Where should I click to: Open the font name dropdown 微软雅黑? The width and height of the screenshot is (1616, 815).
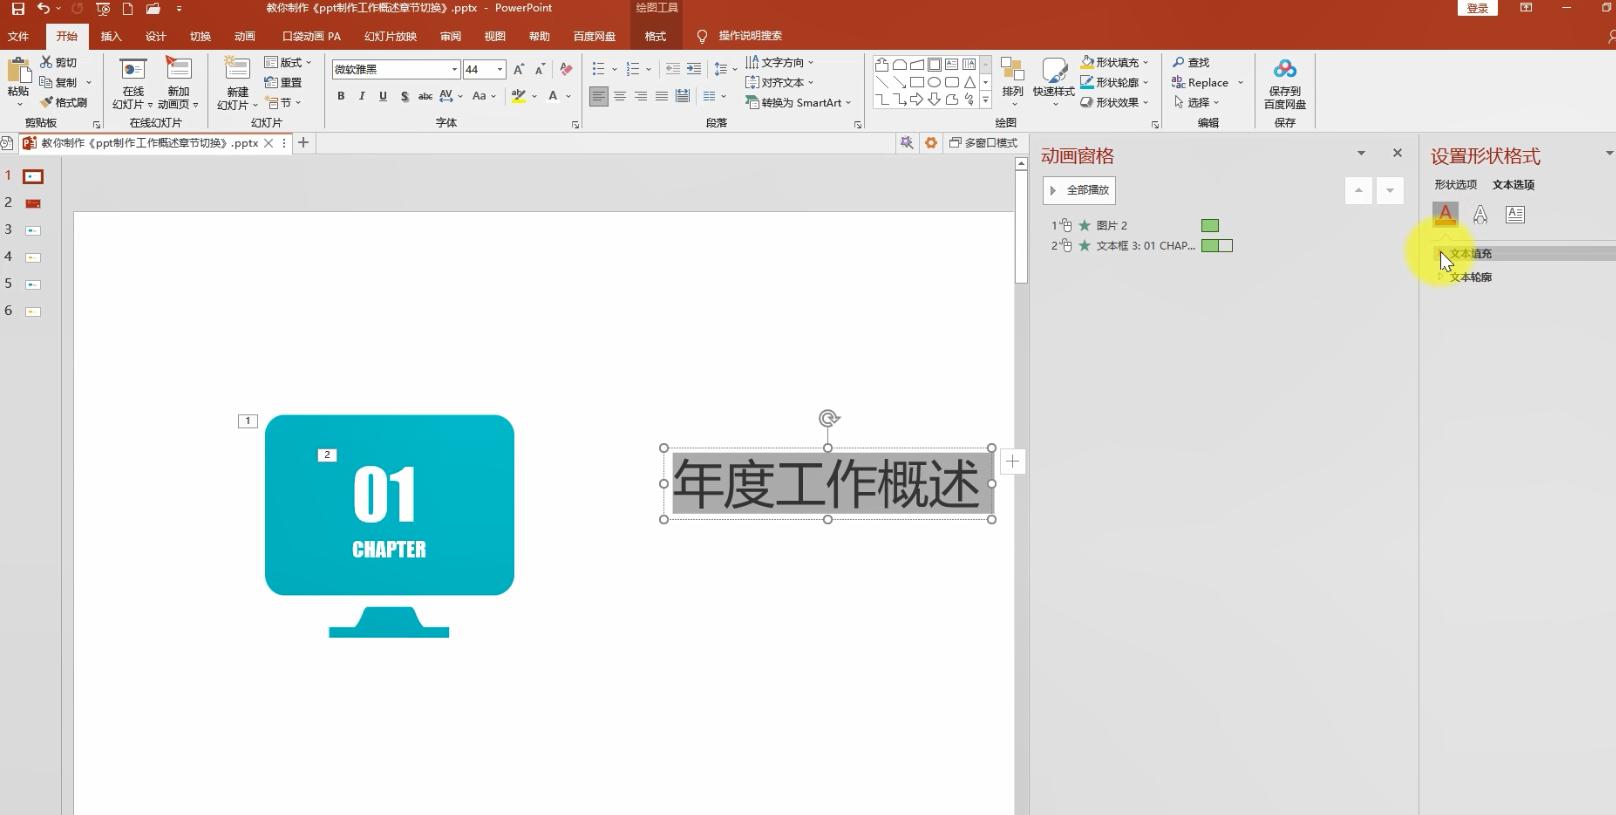454,69
